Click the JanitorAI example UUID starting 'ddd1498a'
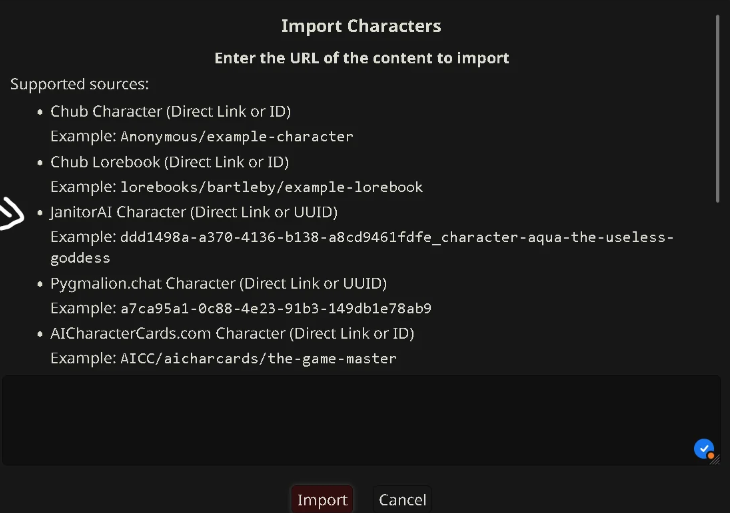Image resolution: width=730 pixels, height=513 pixels. click(362, 247)
